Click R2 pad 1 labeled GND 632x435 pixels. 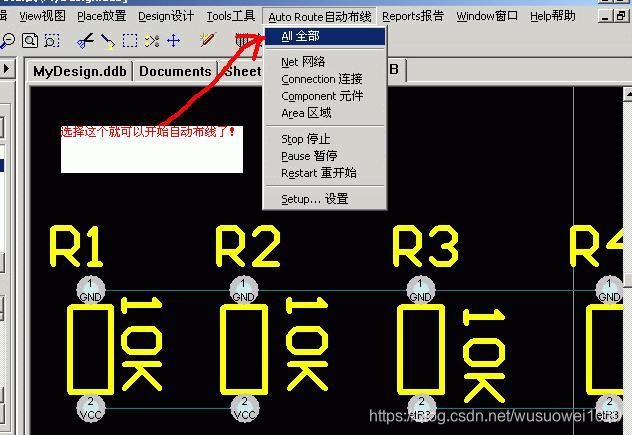244,290
